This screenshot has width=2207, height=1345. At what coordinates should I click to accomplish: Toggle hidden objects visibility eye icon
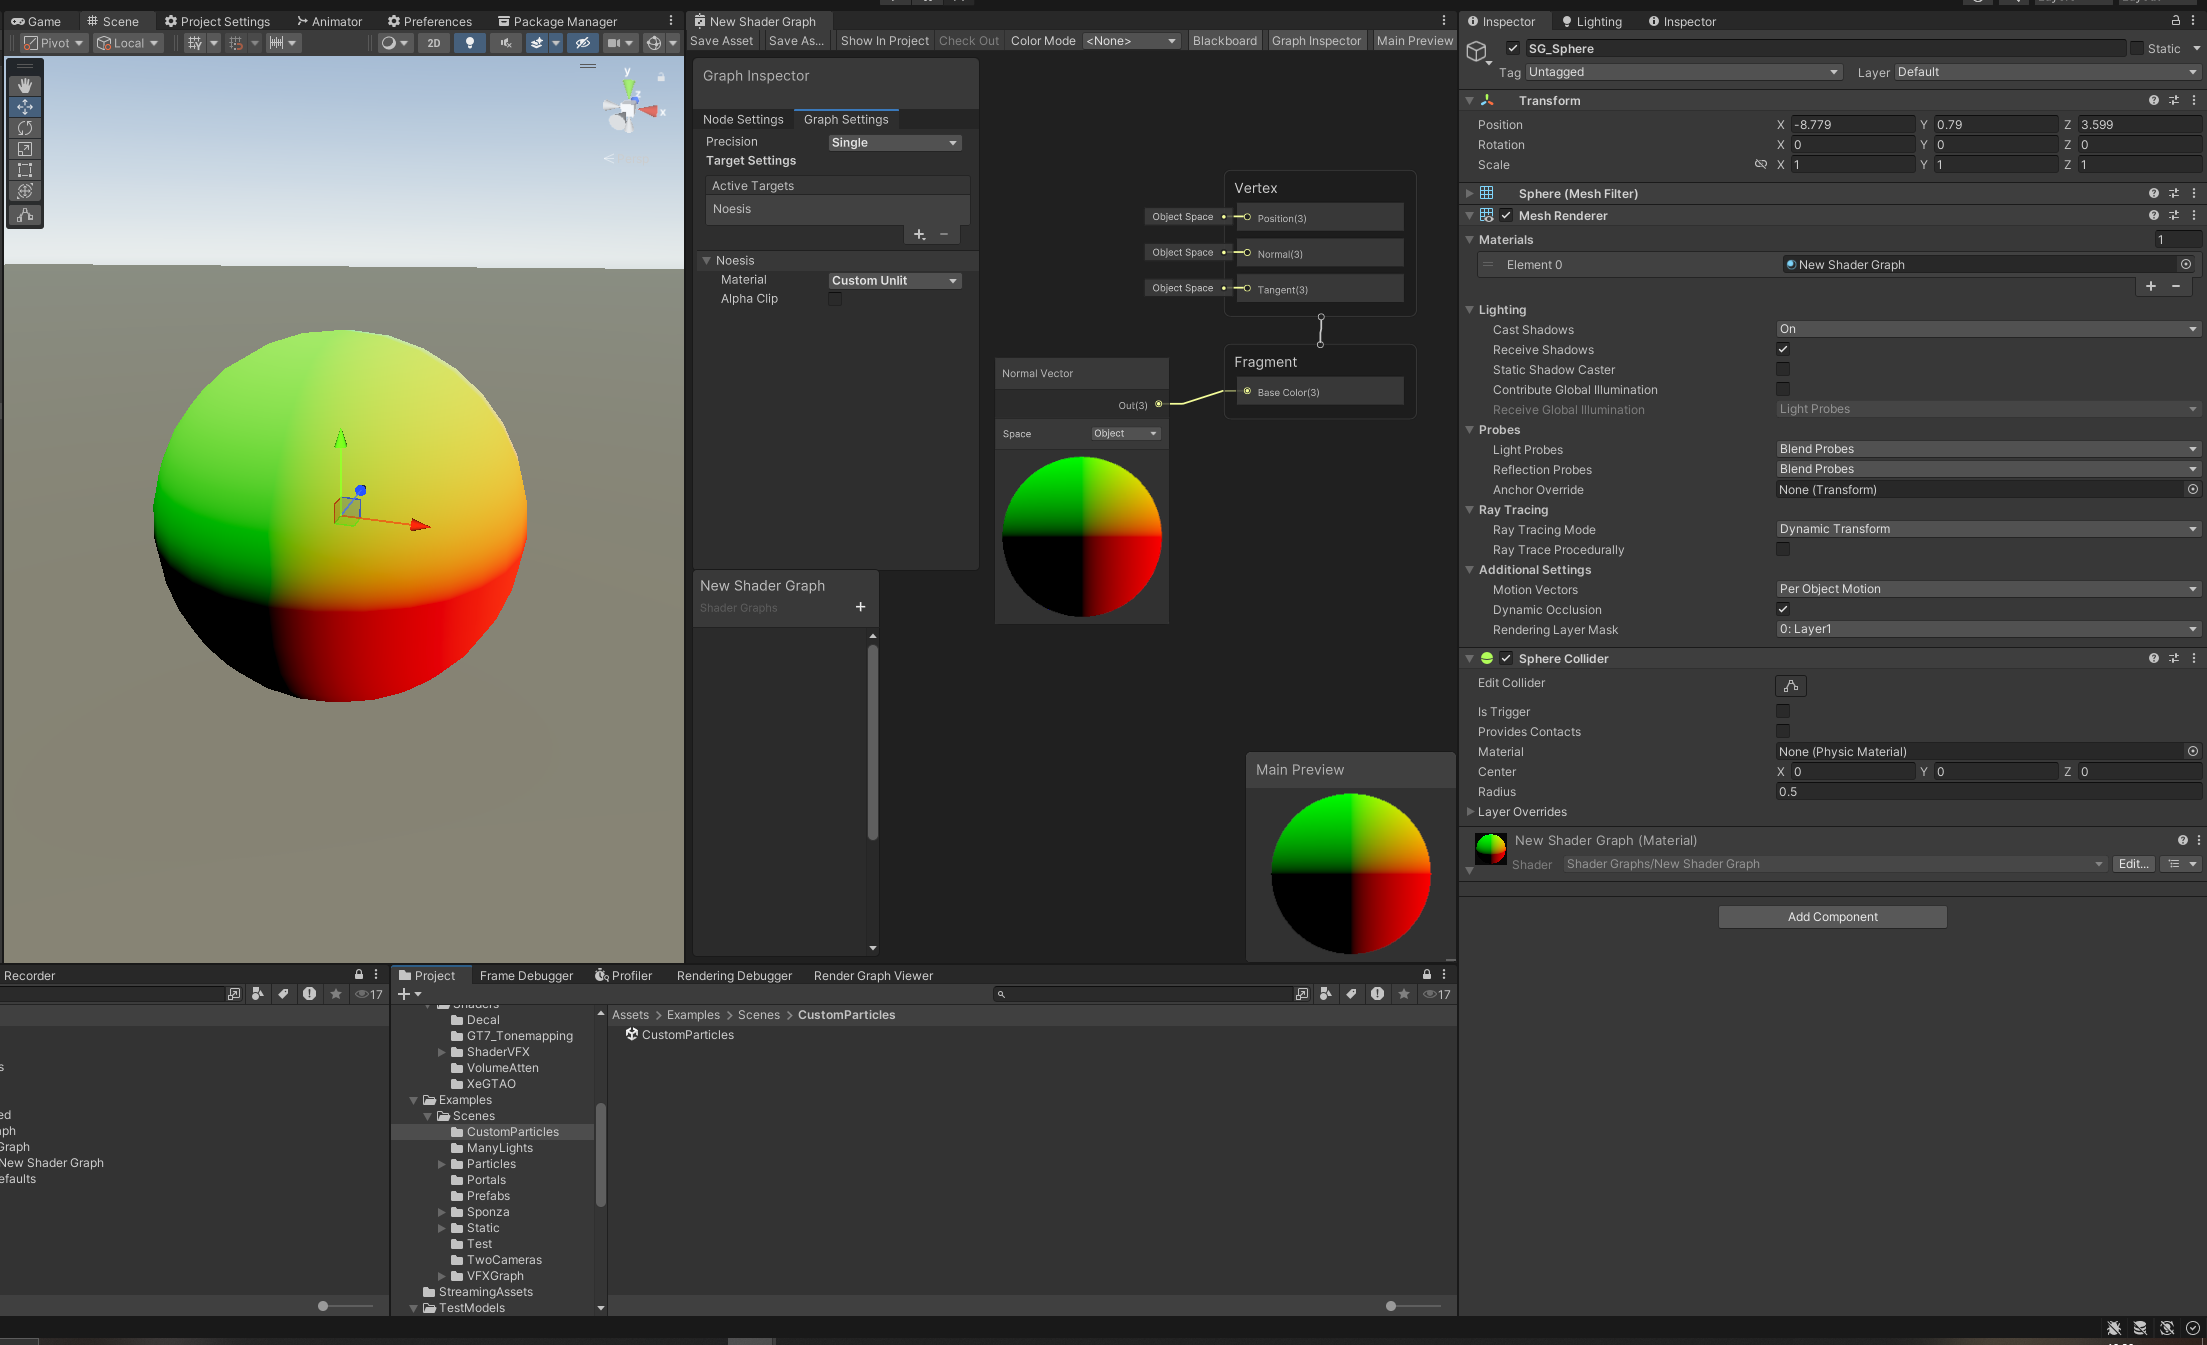582,43
